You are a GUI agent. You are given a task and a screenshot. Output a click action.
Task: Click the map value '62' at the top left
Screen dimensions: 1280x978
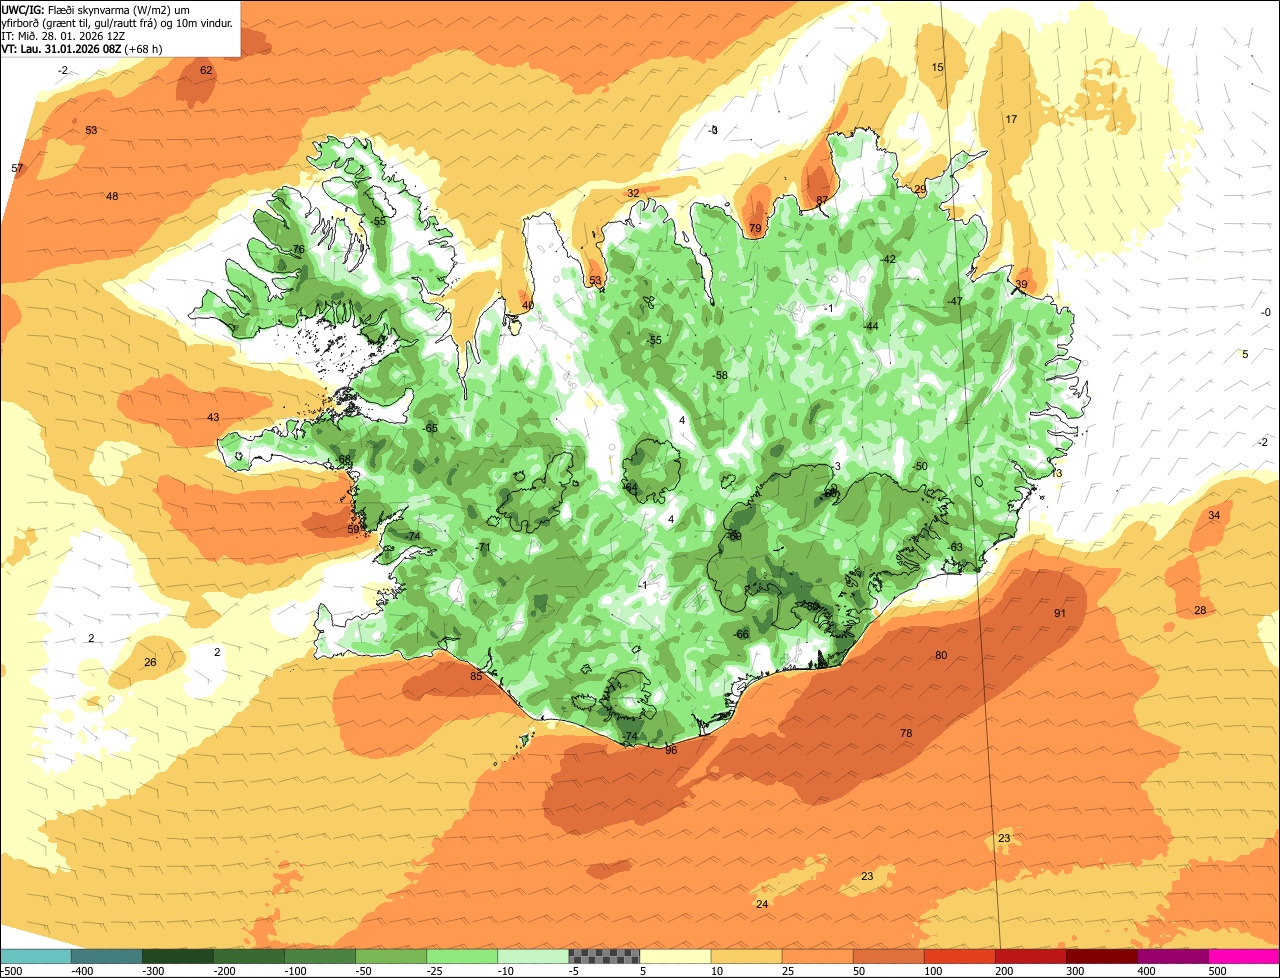(206, 70)
